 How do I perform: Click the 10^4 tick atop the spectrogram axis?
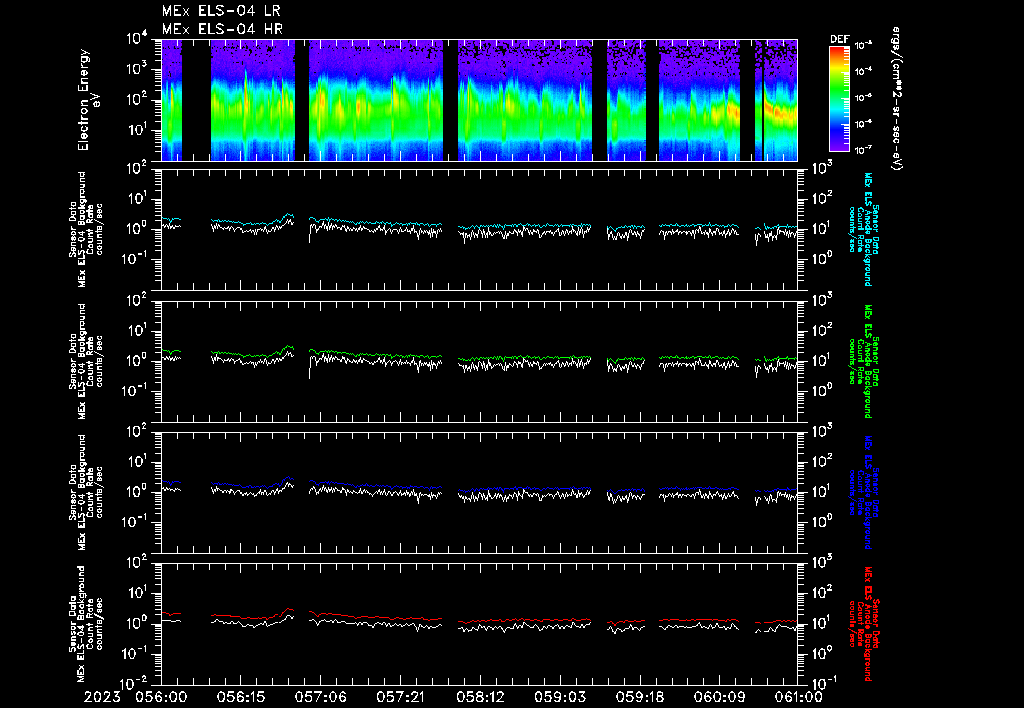click(x=138, y=39)
